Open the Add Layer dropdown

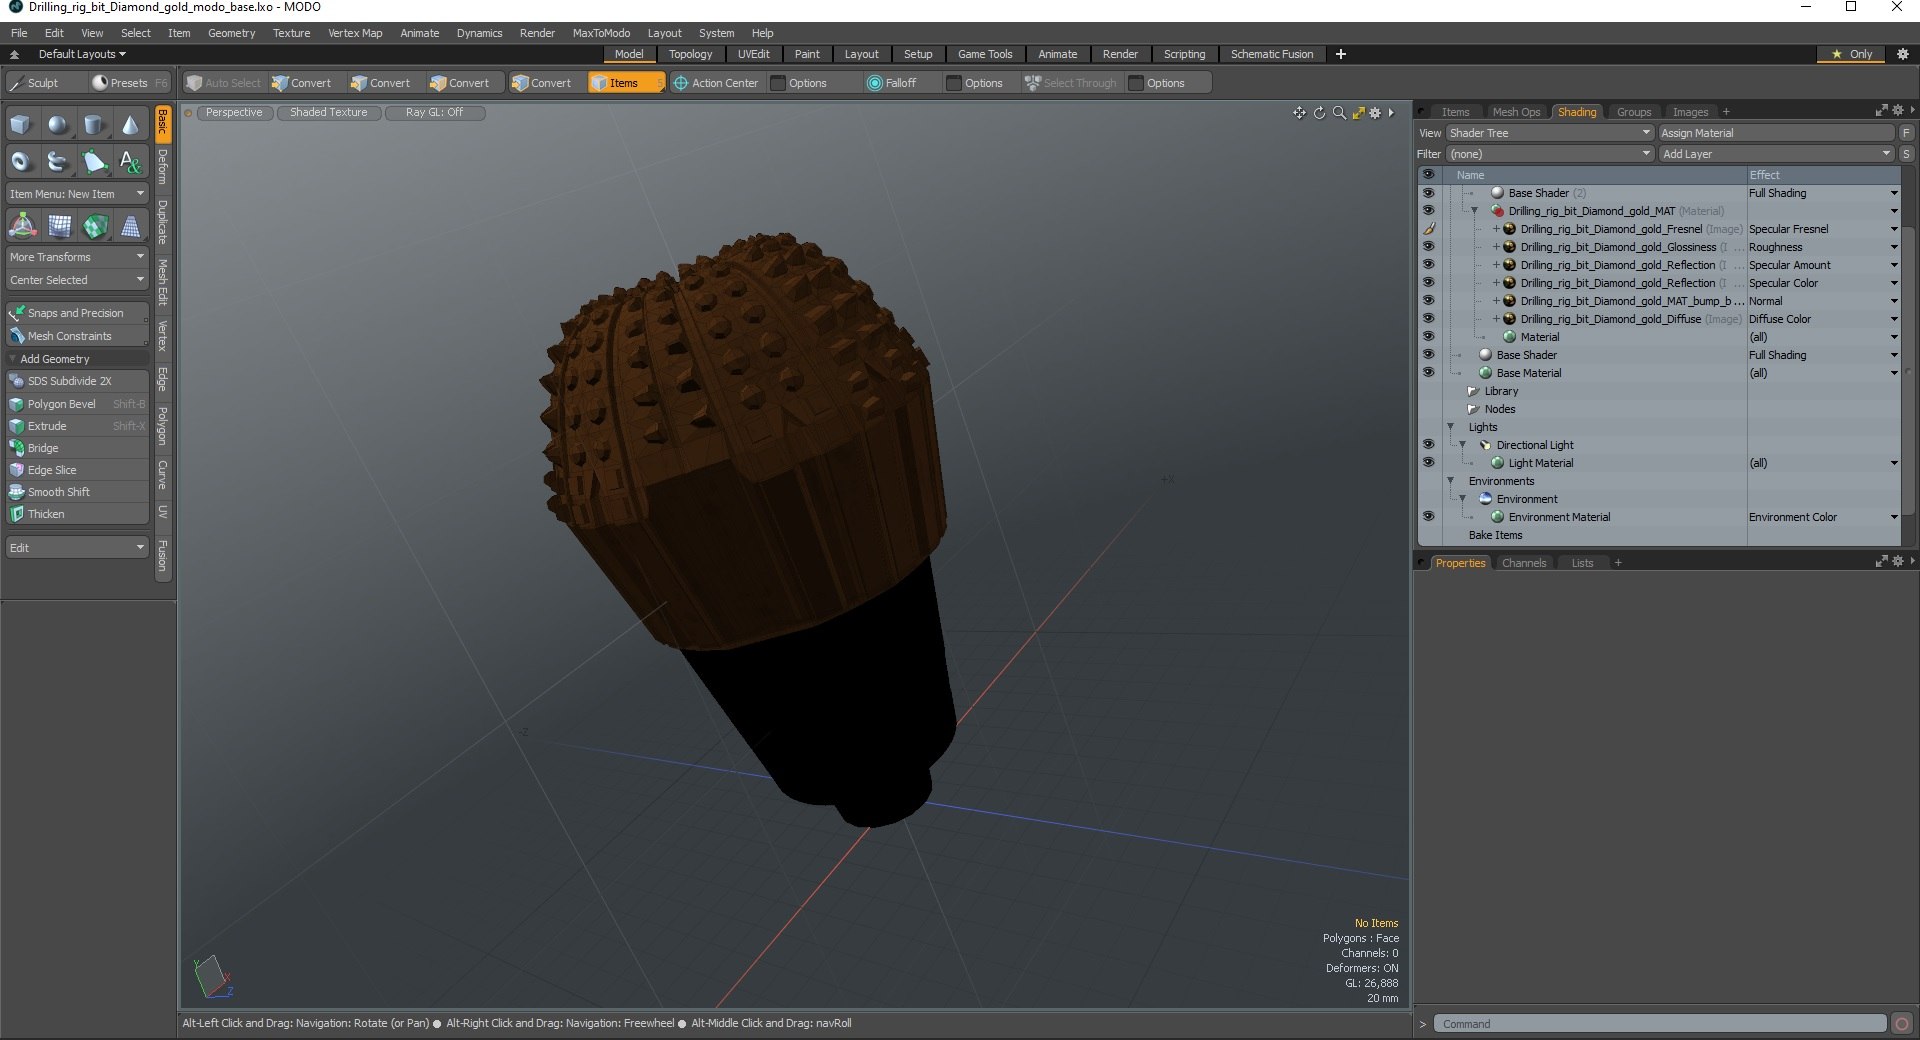(1775, 154)
